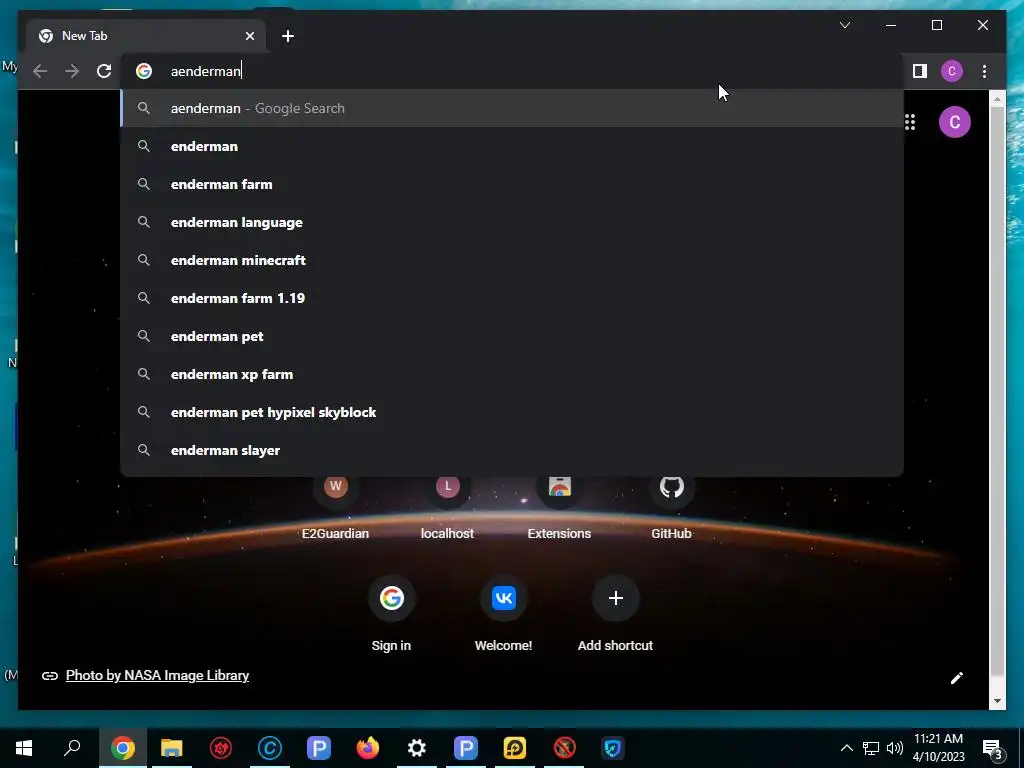Select the 'enderman language' suggestion

tap(512, 222)
